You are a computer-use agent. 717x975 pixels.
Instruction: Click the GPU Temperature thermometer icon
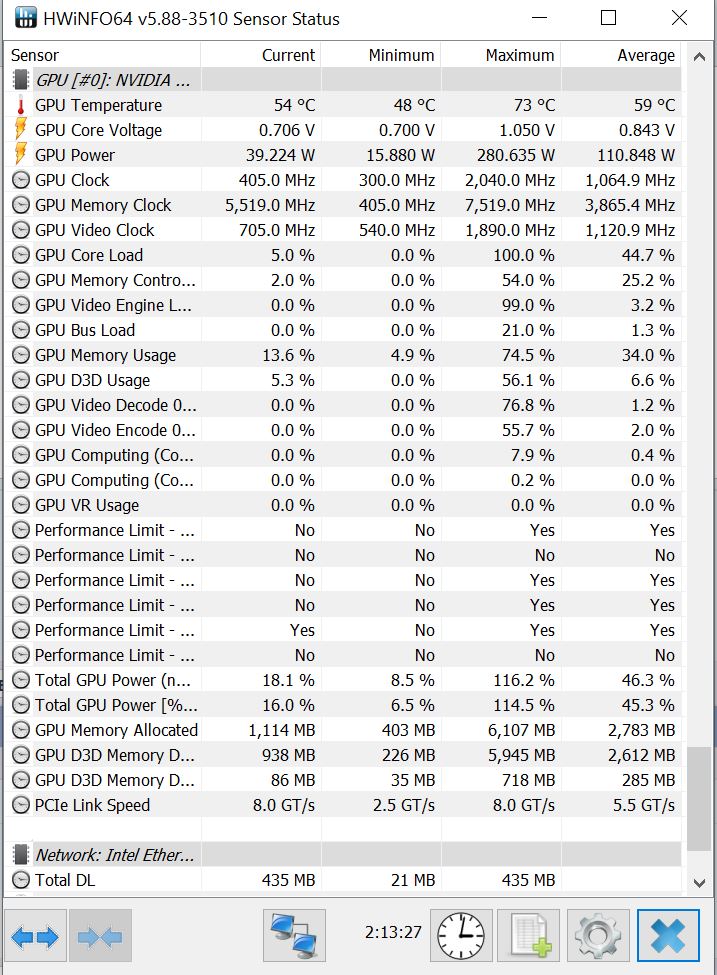pos(21,105)
